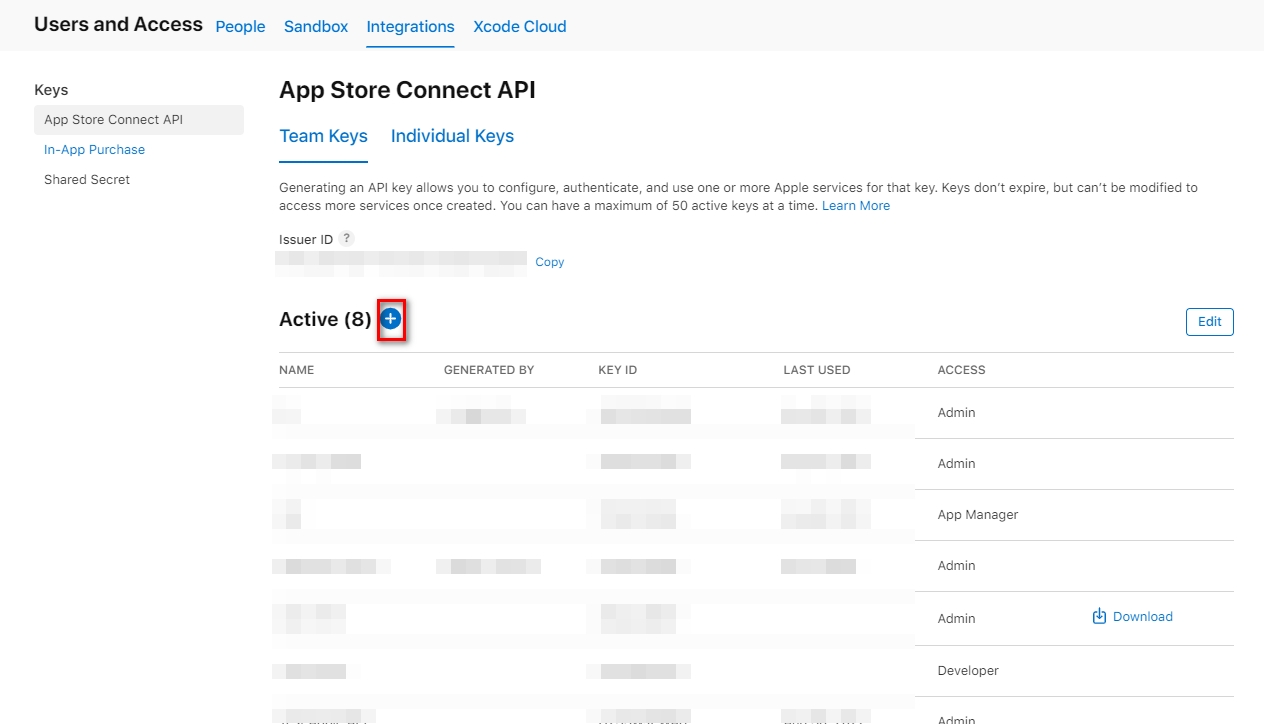
Task: Click the KEY ID column header
Action: (x=617, y=370)
